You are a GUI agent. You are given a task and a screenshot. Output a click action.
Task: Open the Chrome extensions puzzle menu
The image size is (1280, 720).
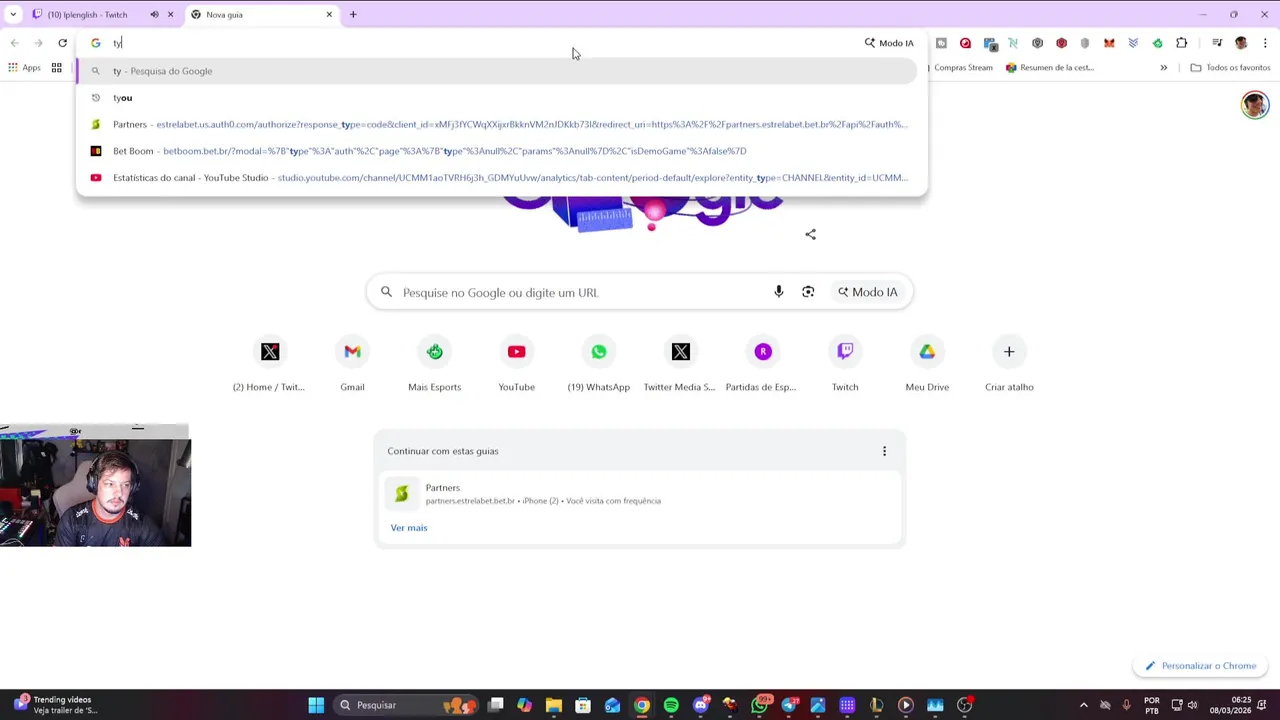tap(1182, 43)
